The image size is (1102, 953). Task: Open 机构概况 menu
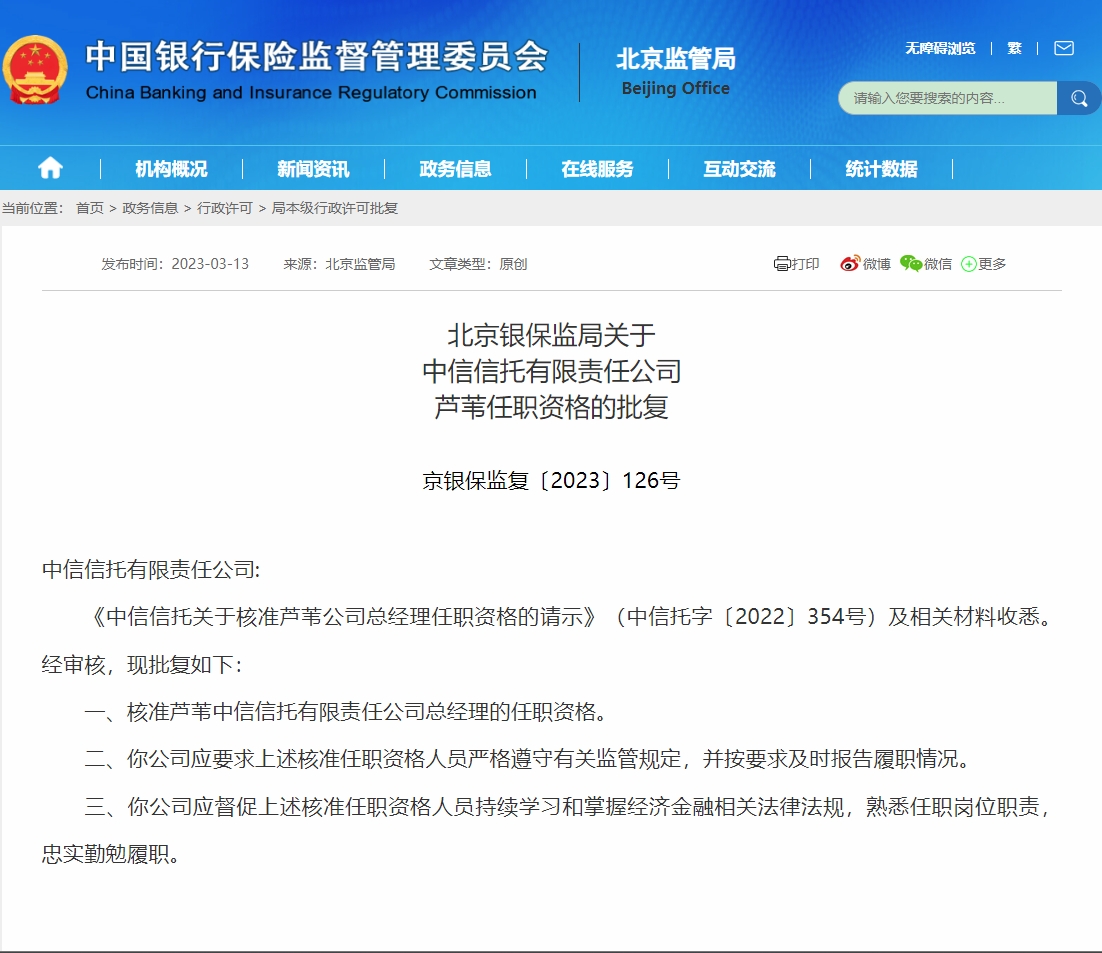coord(171,169)
